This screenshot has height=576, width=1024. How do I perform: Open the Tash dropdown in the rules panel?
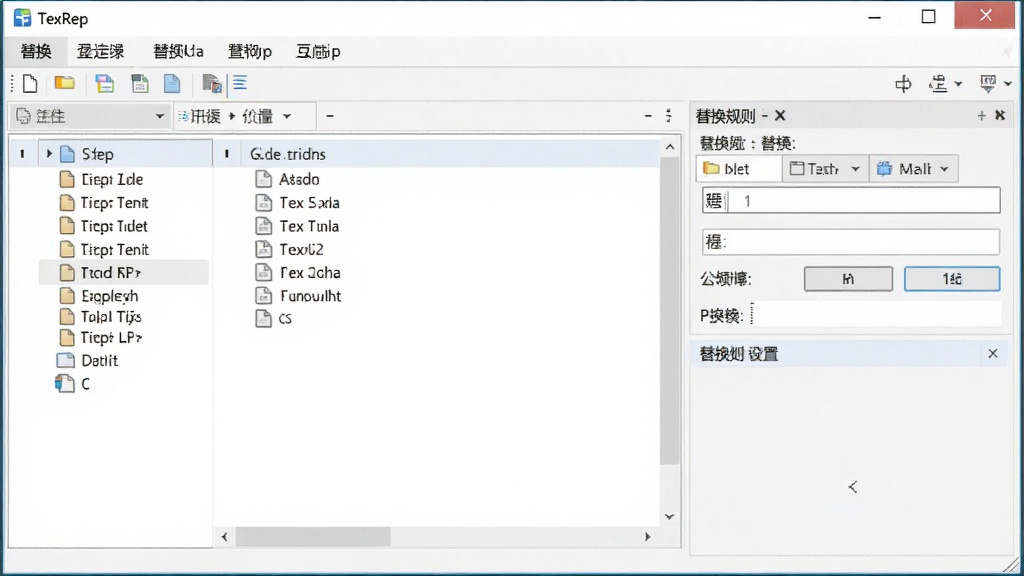(x=825, y=169)
